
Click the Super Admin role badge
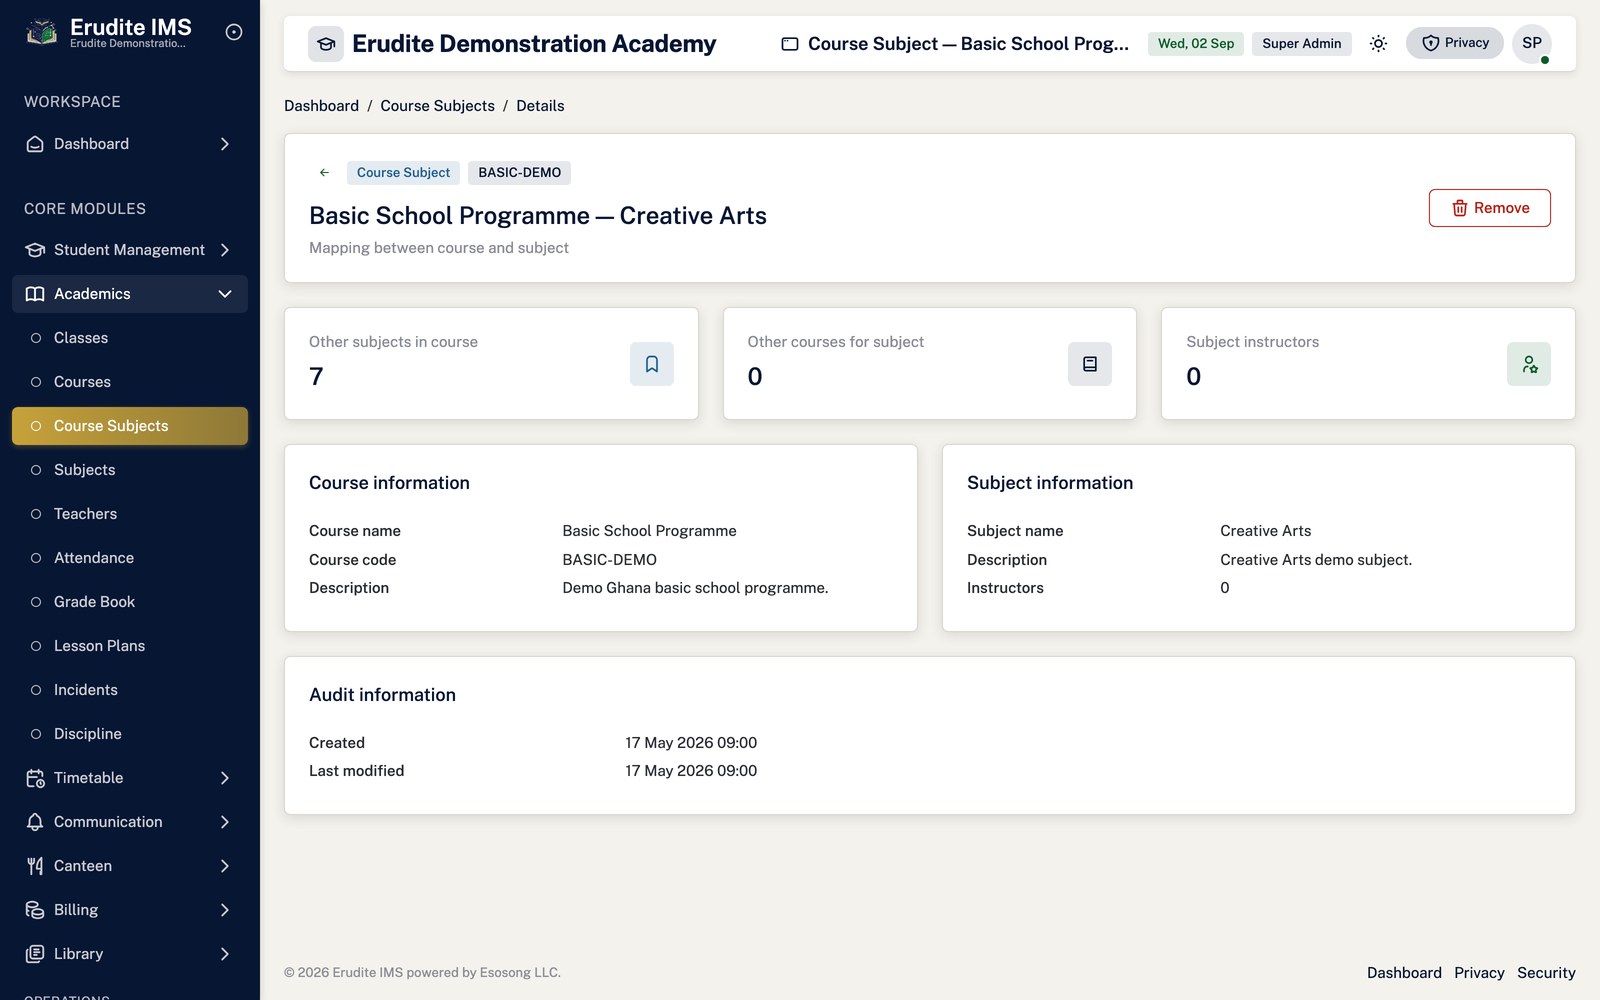click(x=1301, y=43)
